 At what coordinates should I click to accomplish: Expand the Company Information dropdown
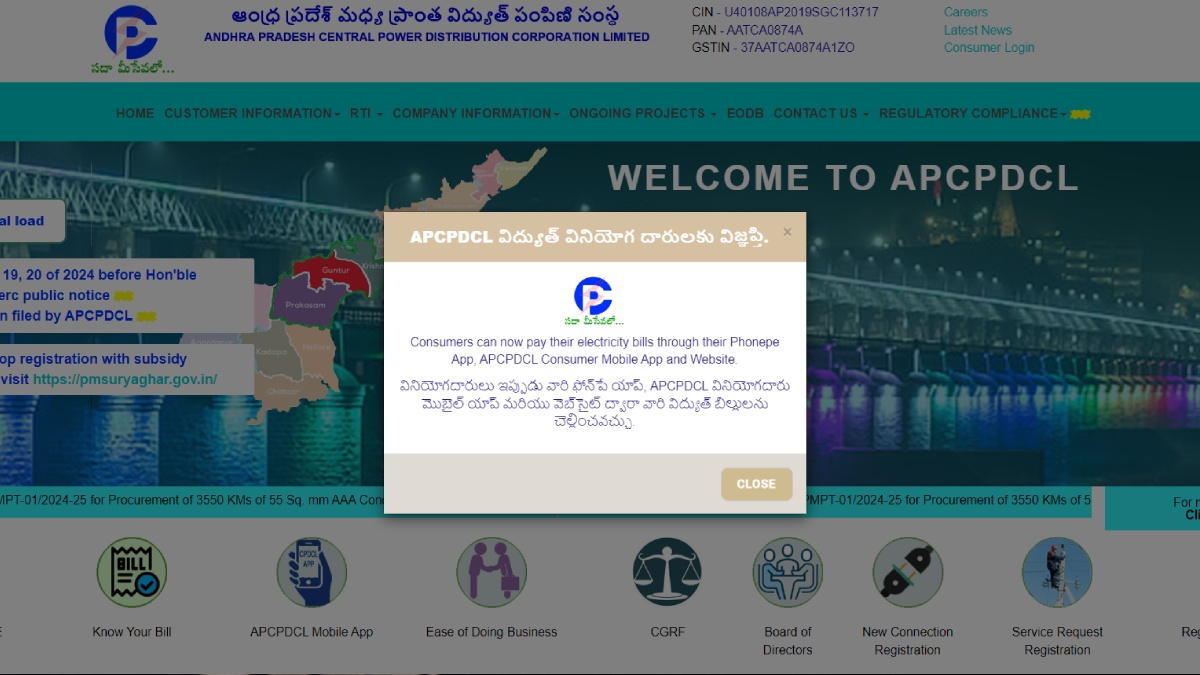click(475, 113)
